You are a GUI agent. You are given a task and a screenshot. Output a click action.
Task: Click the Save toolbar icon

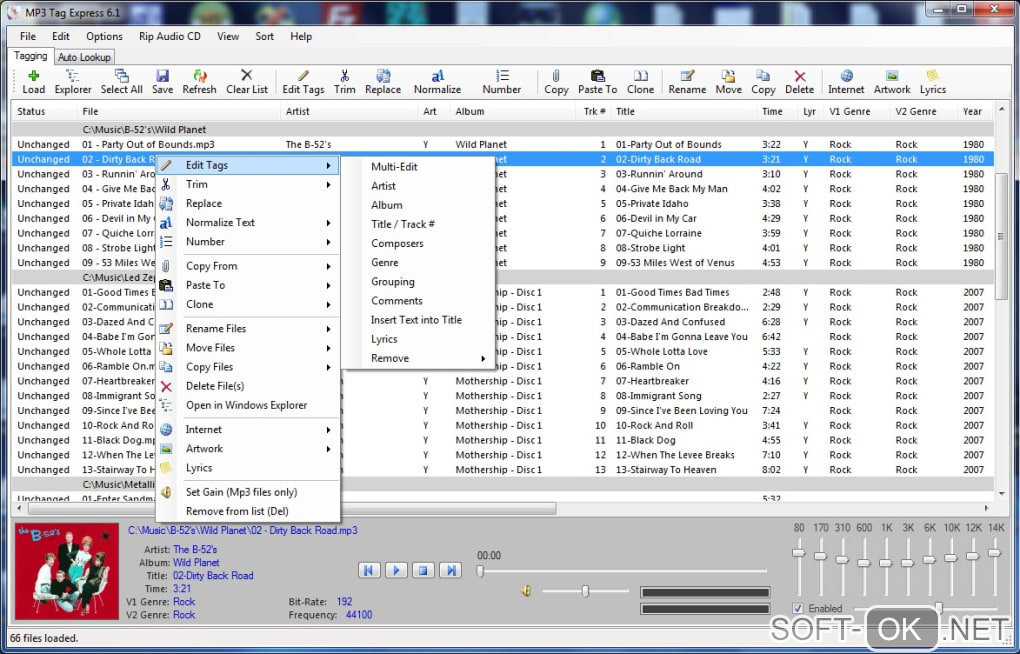coord(162,81)
